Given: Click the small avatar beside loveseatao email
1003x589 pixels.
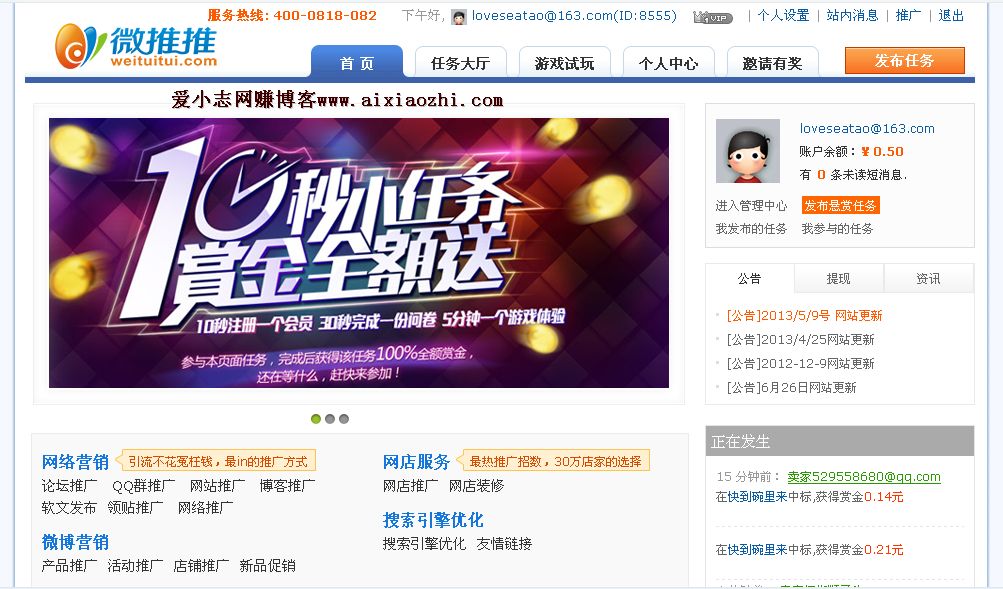Looking at the screenshot, I should (x=459, y=17).
